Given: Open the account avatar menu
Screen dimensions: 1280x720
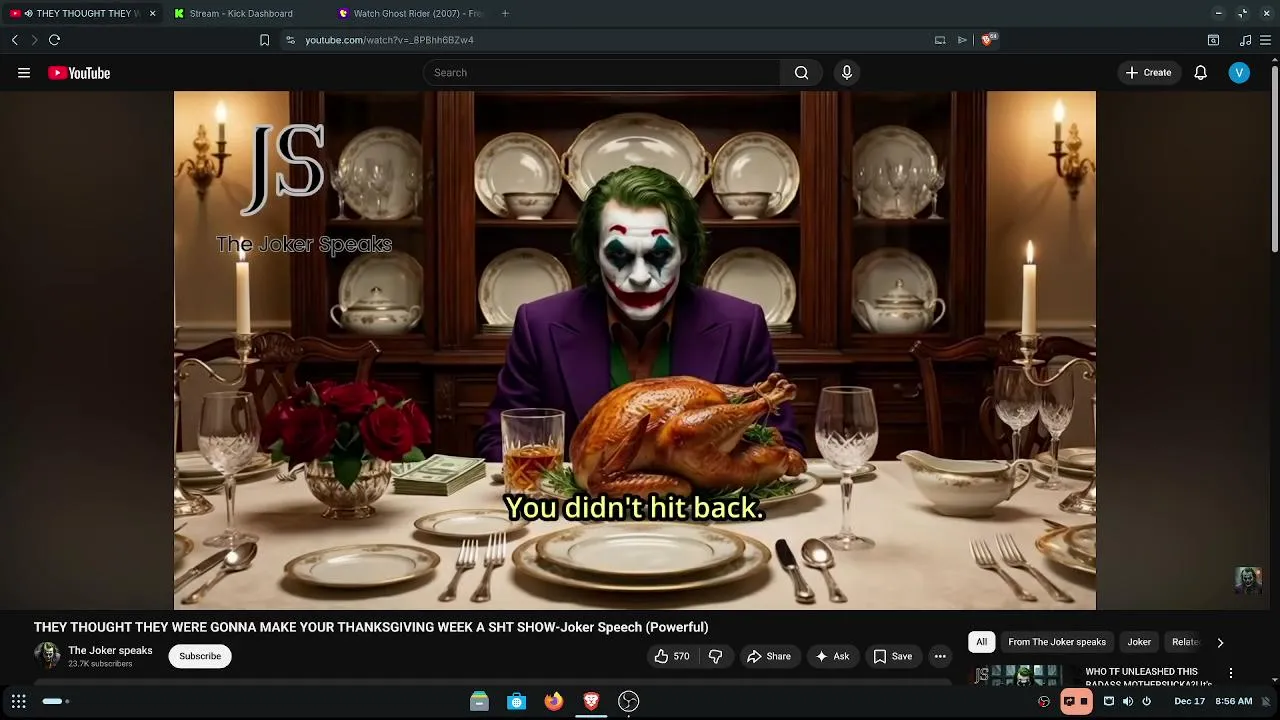Looking at the screenshot, I should (x=1239, y=72).
